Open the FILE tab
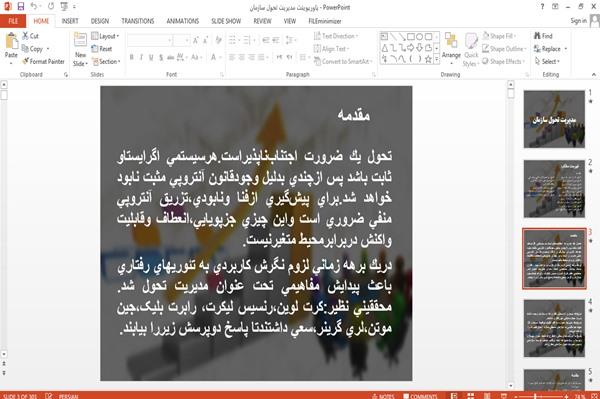Image resolution: width=600 pixels, height=399 pixels. coord(13,21)
